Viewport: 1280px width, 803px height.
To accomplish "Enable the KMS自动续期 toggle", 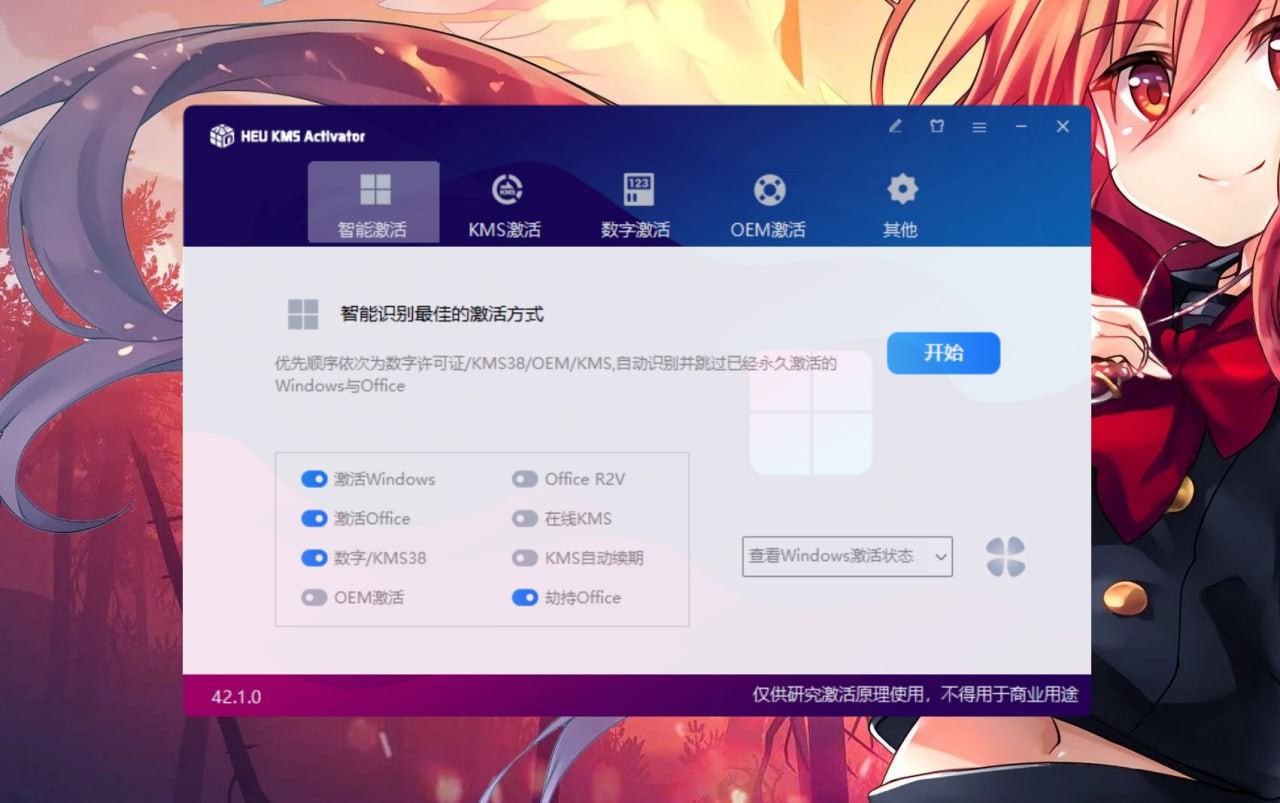I will (526, 558).
